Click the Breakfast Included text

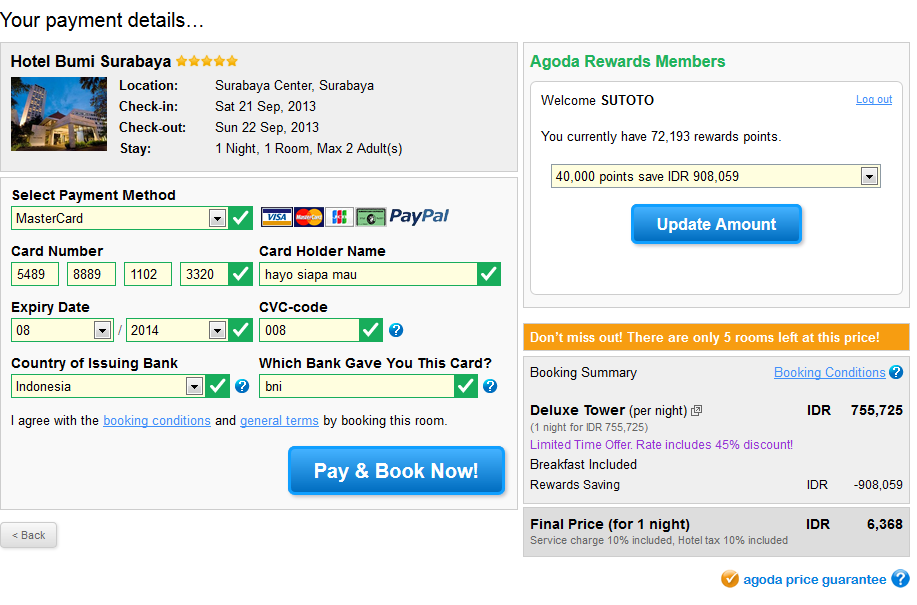583,465
